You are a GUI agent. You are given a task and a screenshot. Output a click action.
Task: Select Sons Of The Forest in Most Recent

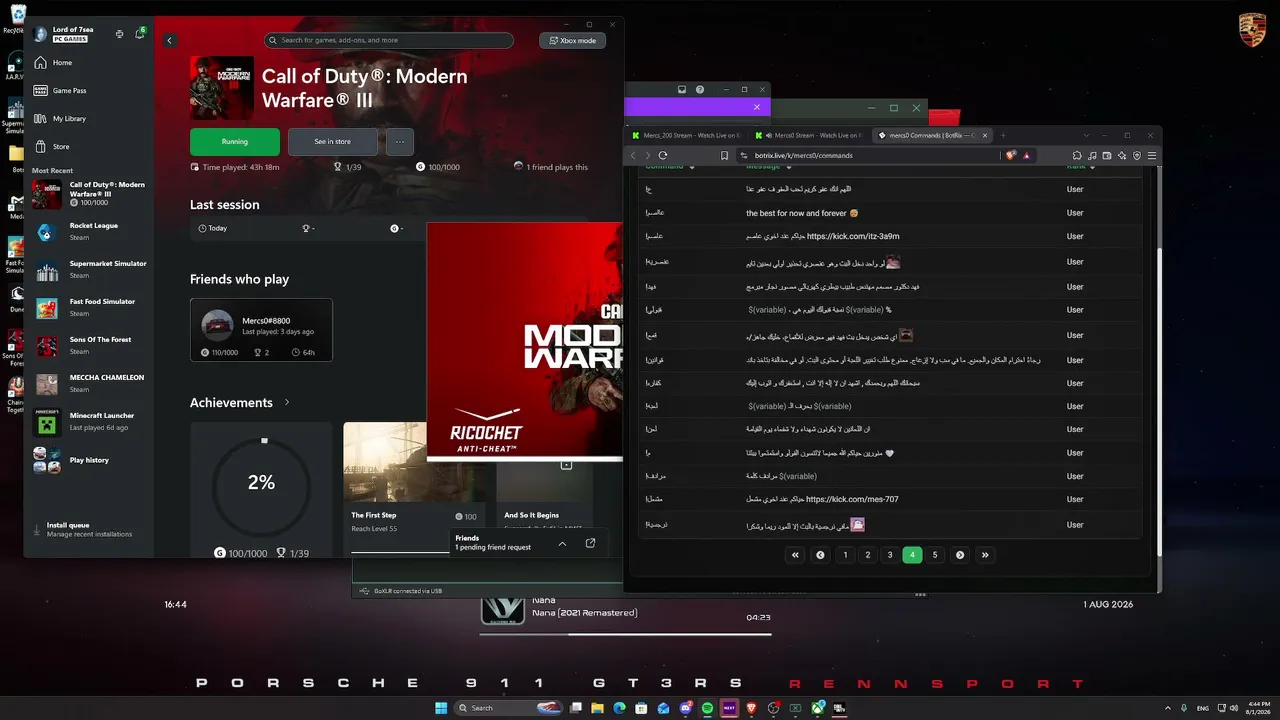89,346
